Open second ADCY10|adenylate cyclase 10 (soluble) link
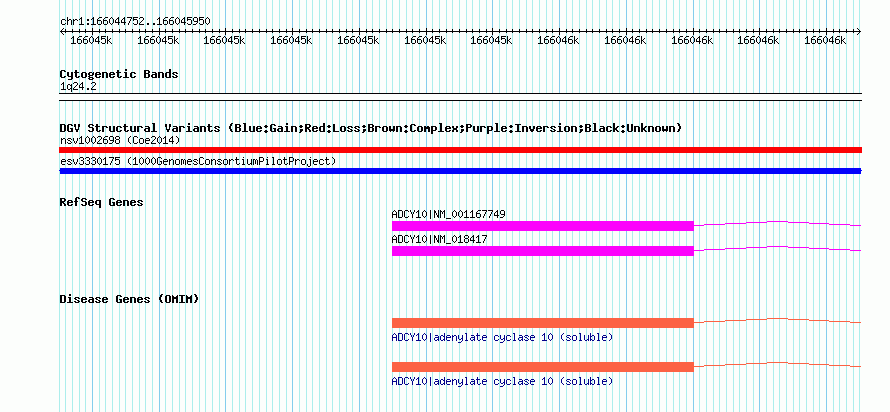890x412 pixels. (x=502, y=381)
